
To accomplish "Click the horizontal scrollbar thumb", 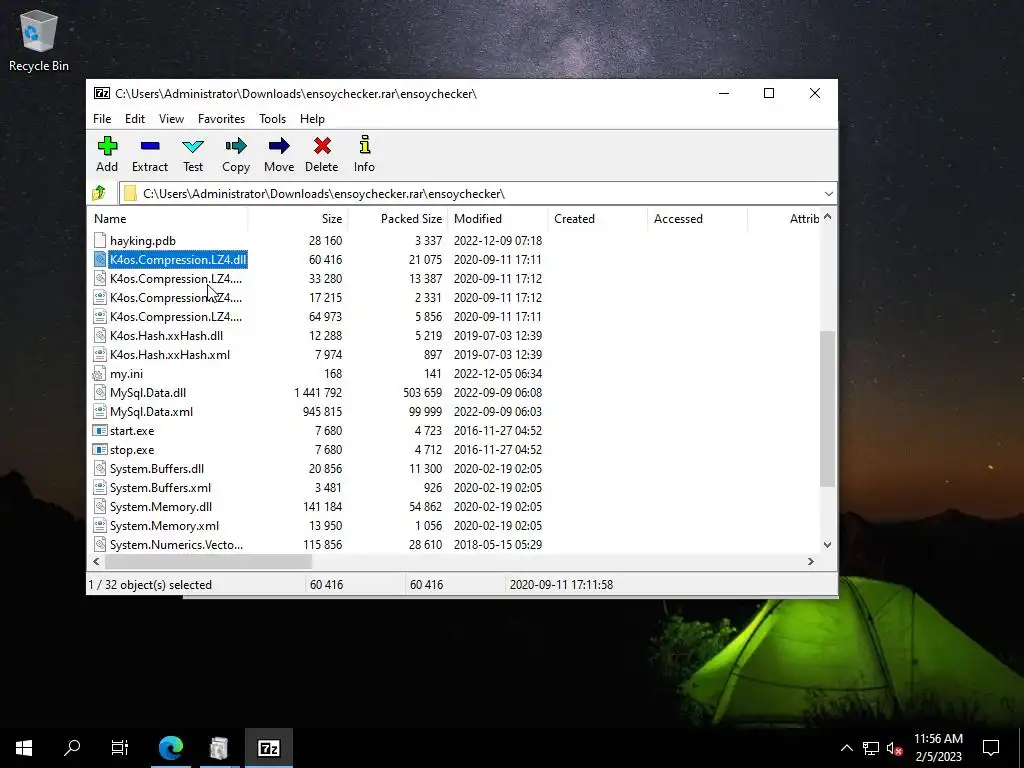I will [208, 562].
